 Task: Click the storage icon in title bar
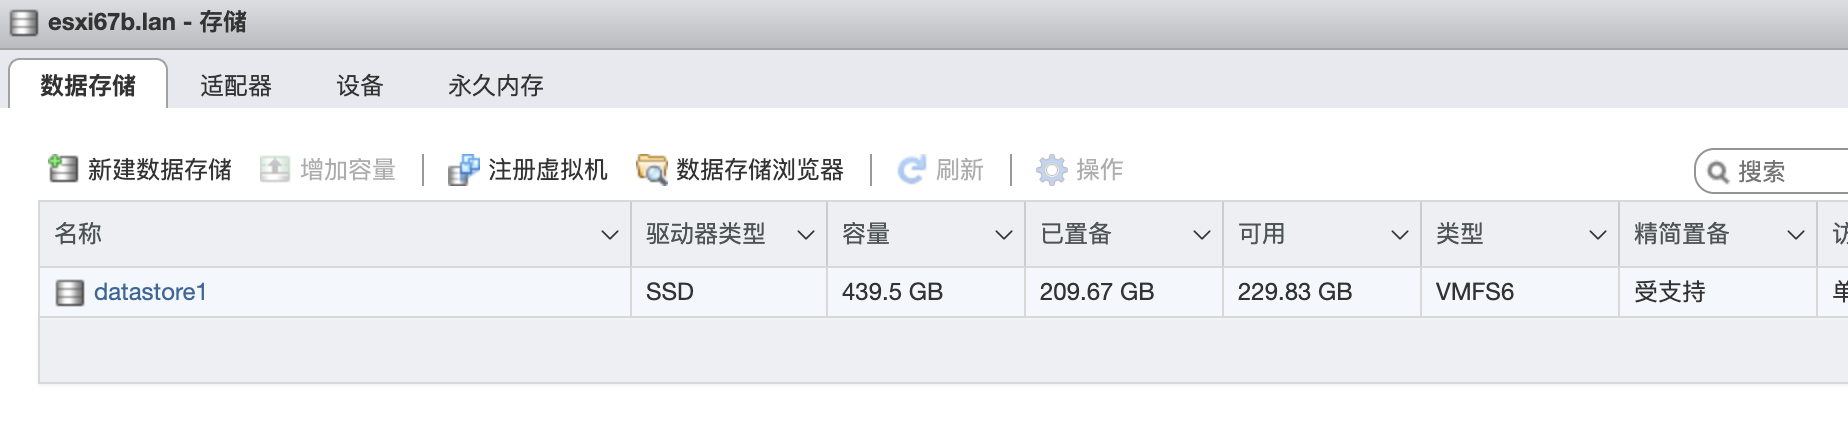pyautogui.click(x=23, y=22)
